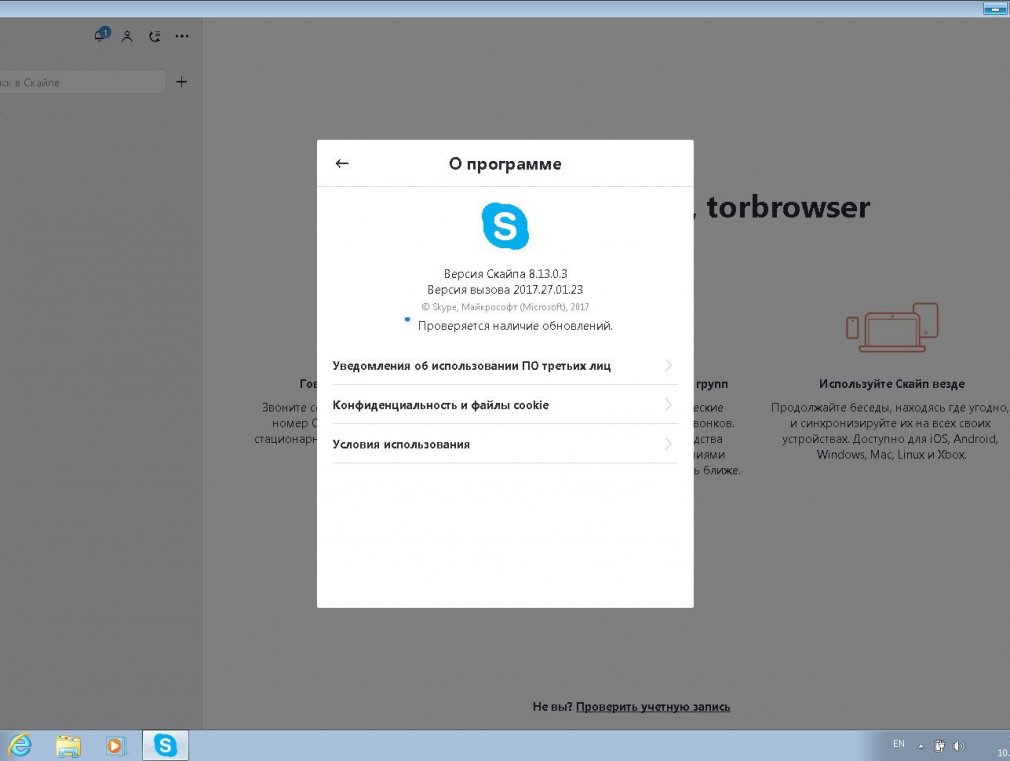Click the Skype Microsoft 2017 copyright line
The height and width of the screenshot is (761, 1010).
(x=505, y=307)
